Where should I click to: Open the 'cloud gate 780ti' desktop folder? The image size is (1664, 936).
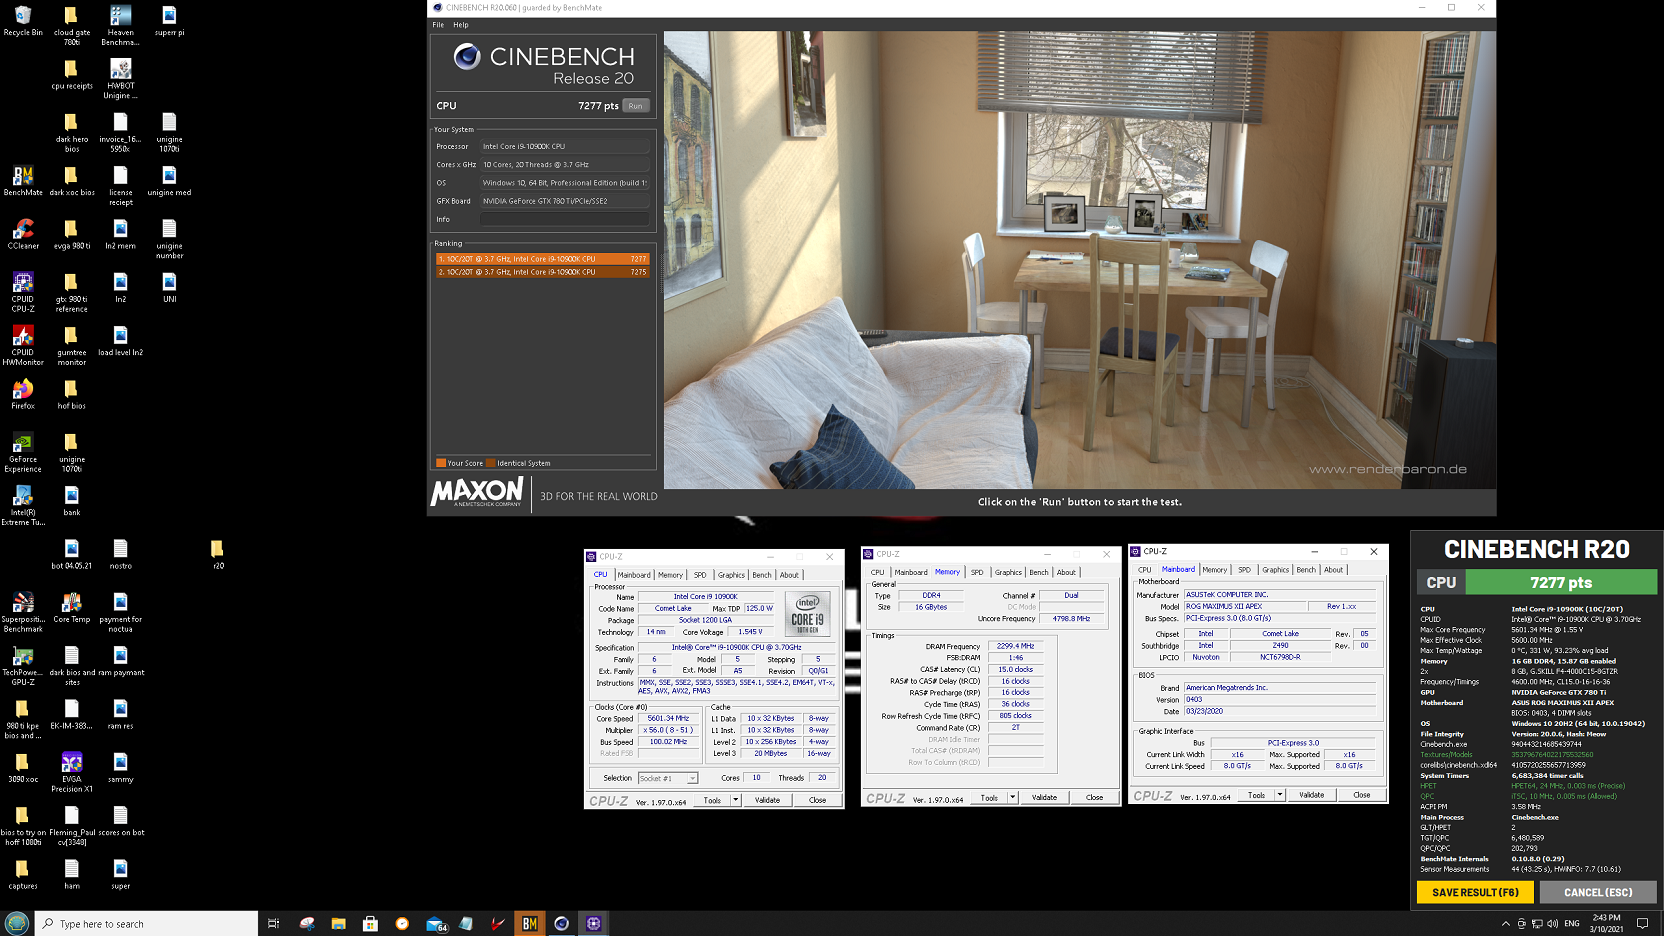[x=72, y=26]
